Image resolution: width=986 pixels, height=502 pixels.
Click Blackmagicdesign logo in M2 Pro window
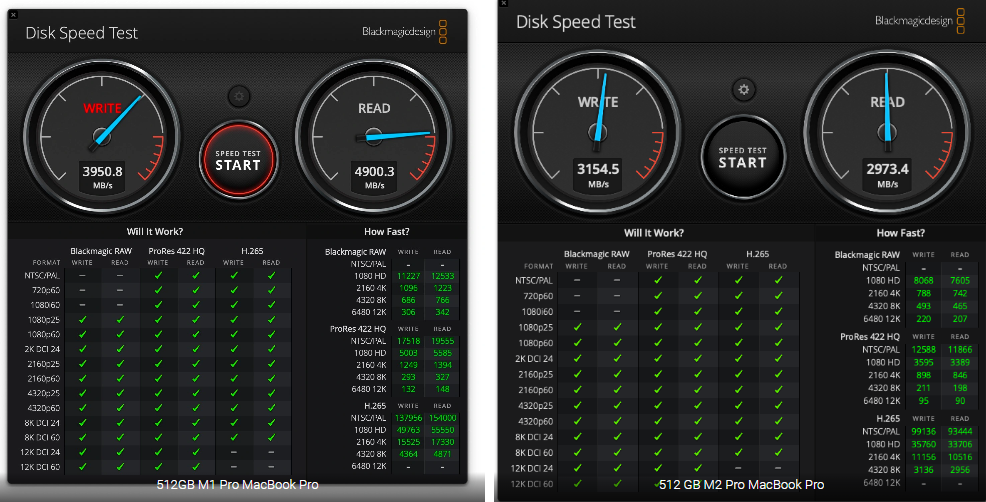tap(919, 21)
